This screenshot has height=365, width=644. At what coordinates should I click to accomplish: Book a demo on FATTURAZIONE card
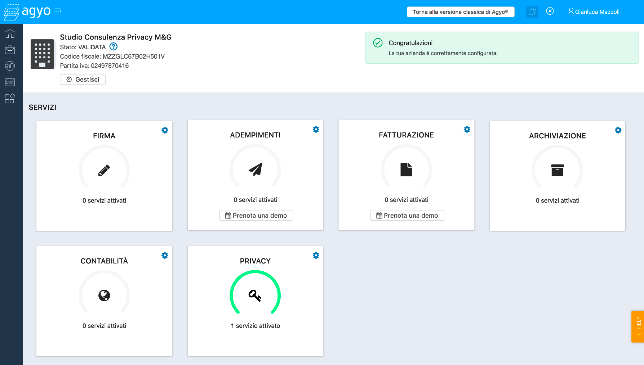[x=407, y=216]
